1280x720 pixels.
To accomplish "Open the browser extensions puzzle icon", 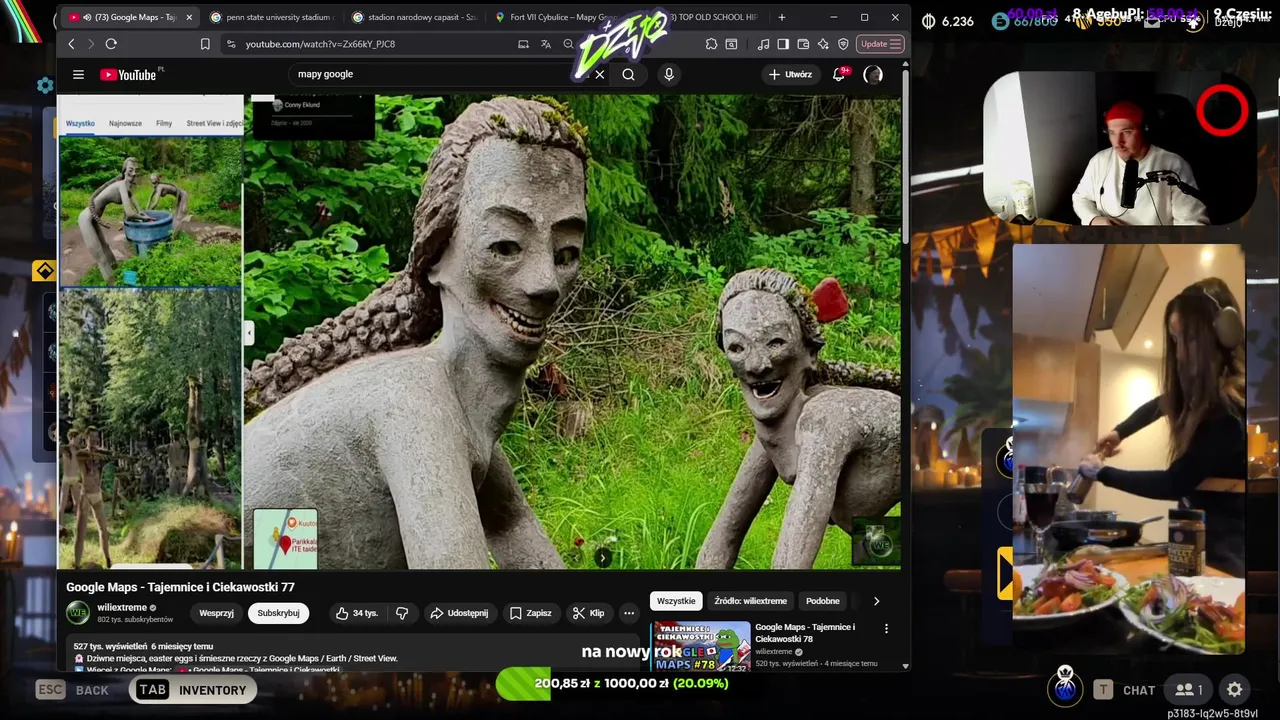I will tap(711, 44).
